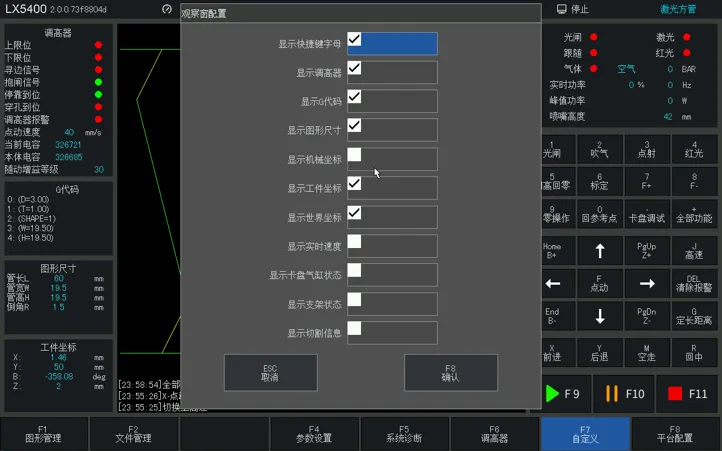This screenshot has width=722, height=451.
Task: Click the 2 吹气 key button
Action: (600, 149)
